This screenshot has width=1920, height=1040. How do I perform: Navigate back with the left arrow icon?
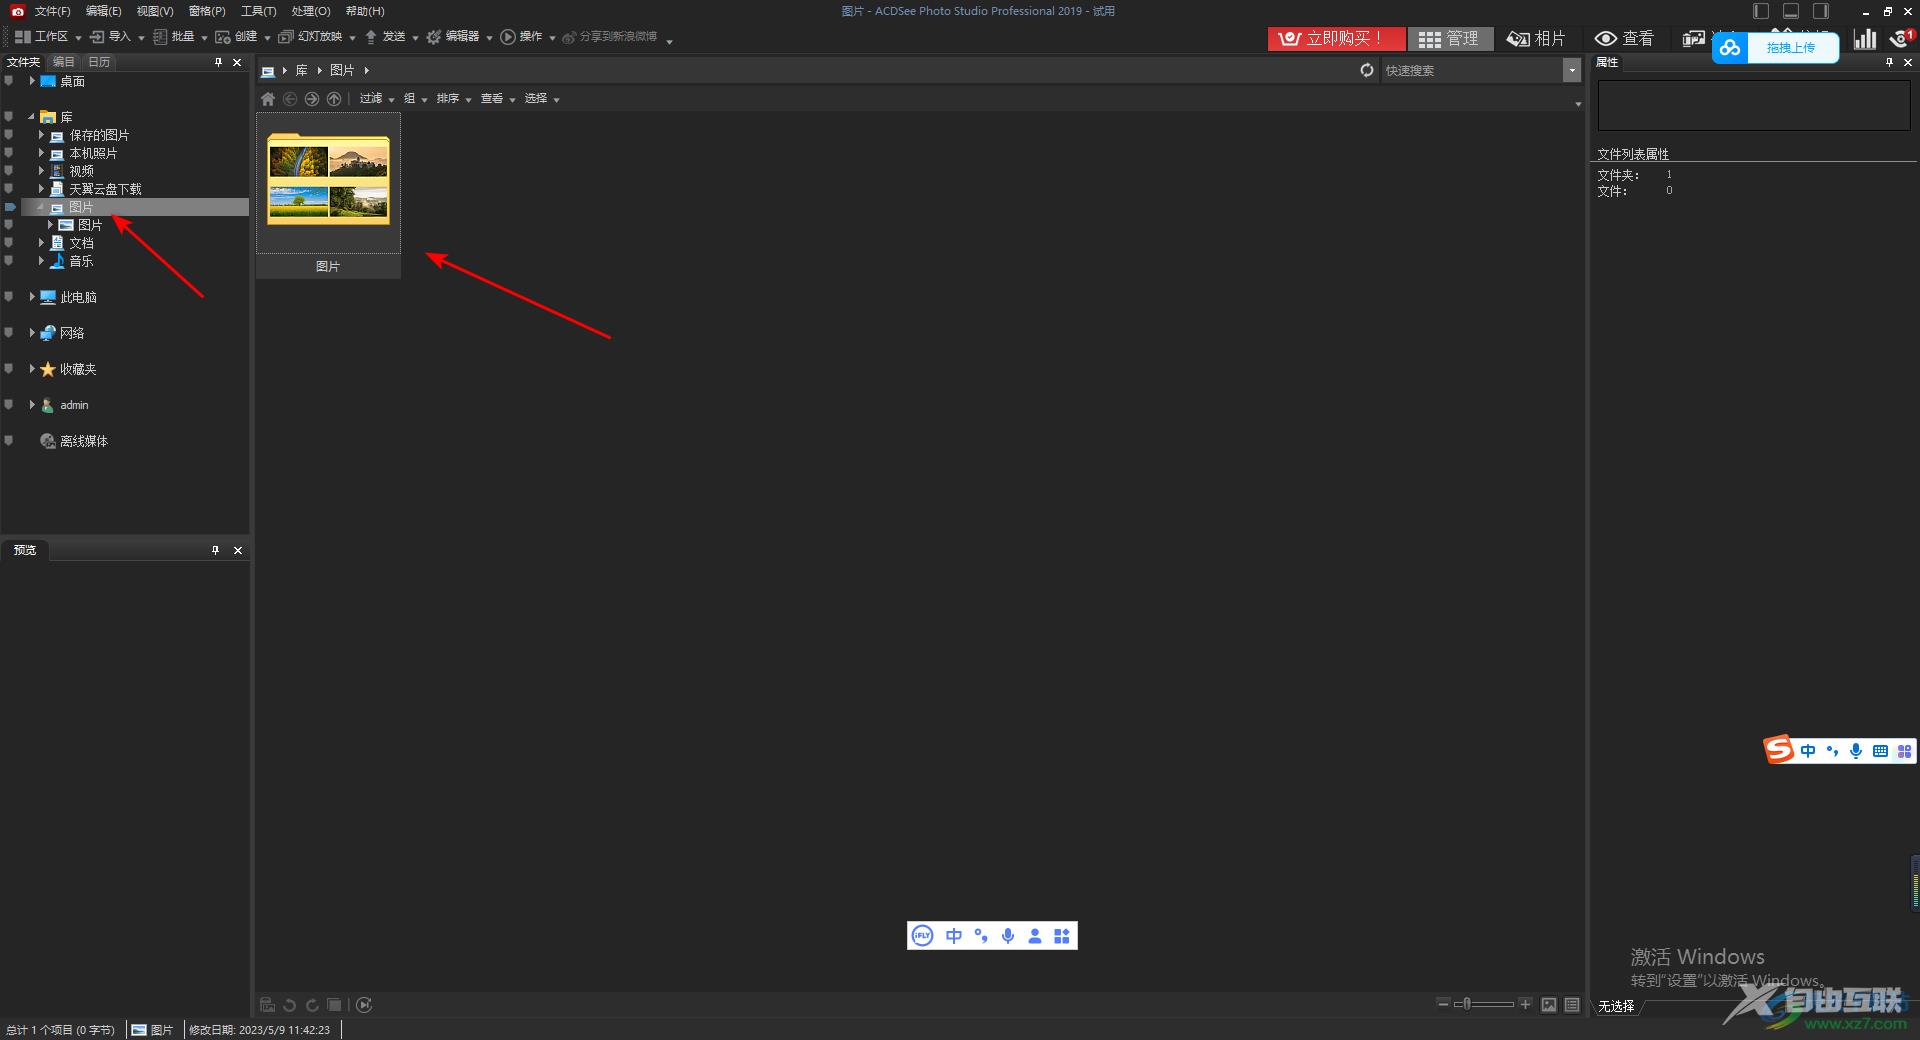coord(290,99)
